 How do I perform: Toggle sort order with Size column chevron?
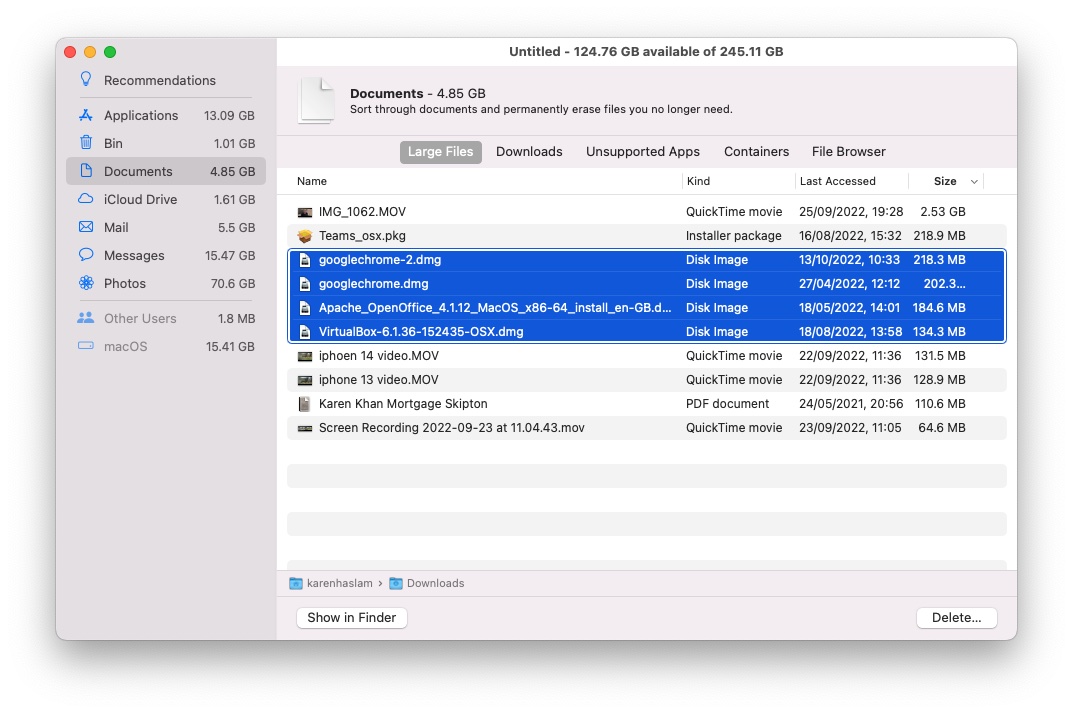[x=974, y=182]
